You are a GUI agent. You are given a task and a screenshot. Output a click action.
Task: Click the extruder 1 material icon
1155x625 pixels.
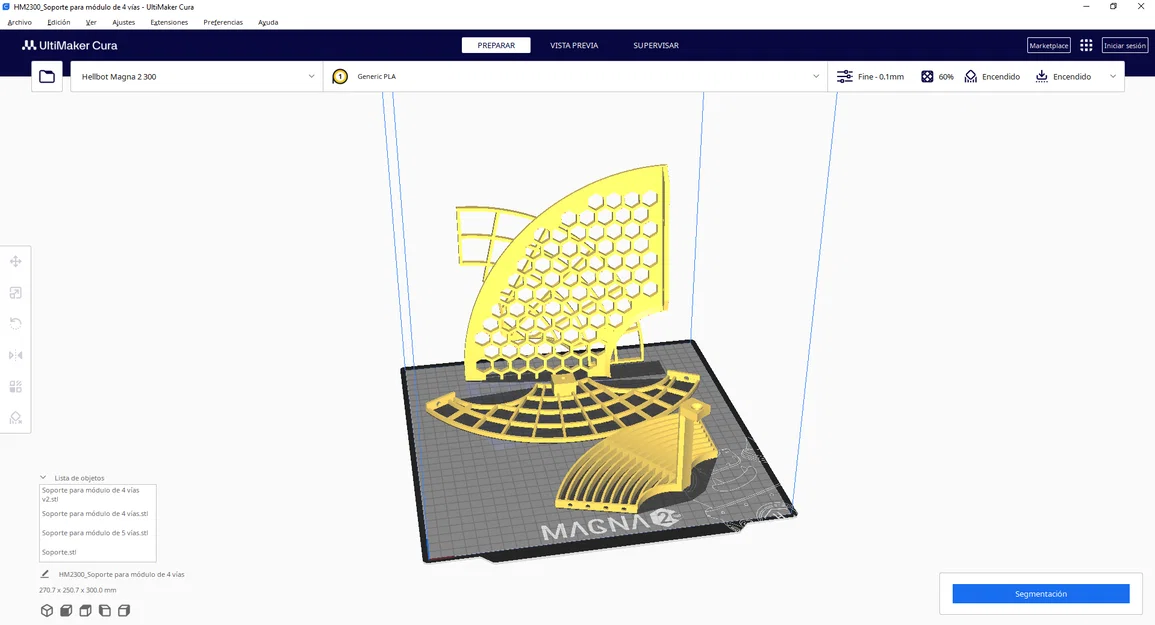point(340,77)
